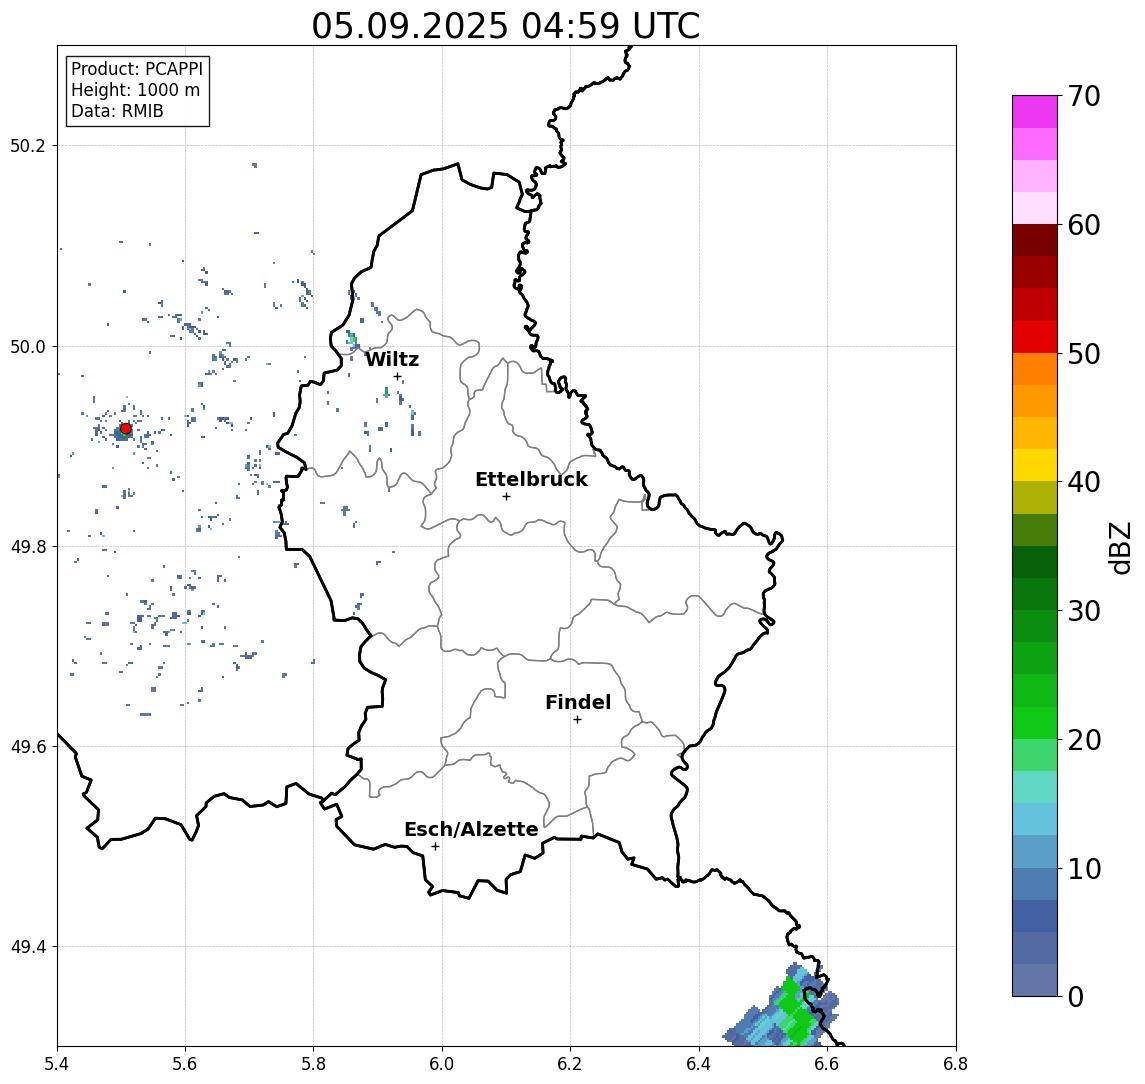Click the title timestamp 05.09.2025 04:59 UTC

point(505,26)
